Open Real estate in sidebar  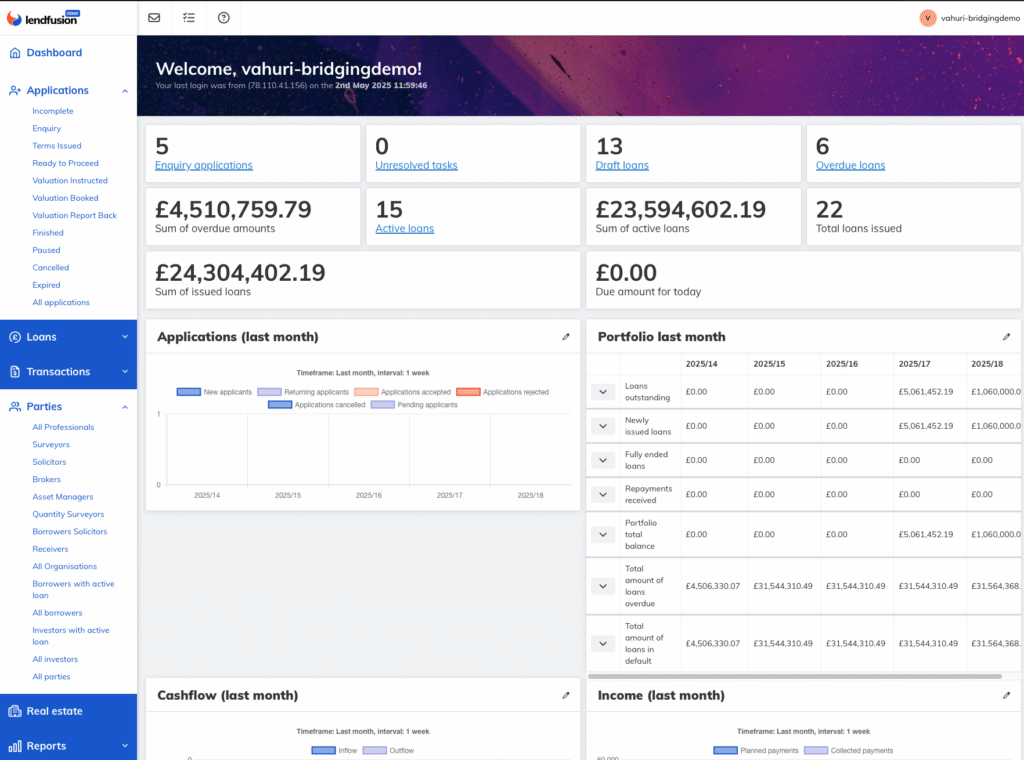54,711
